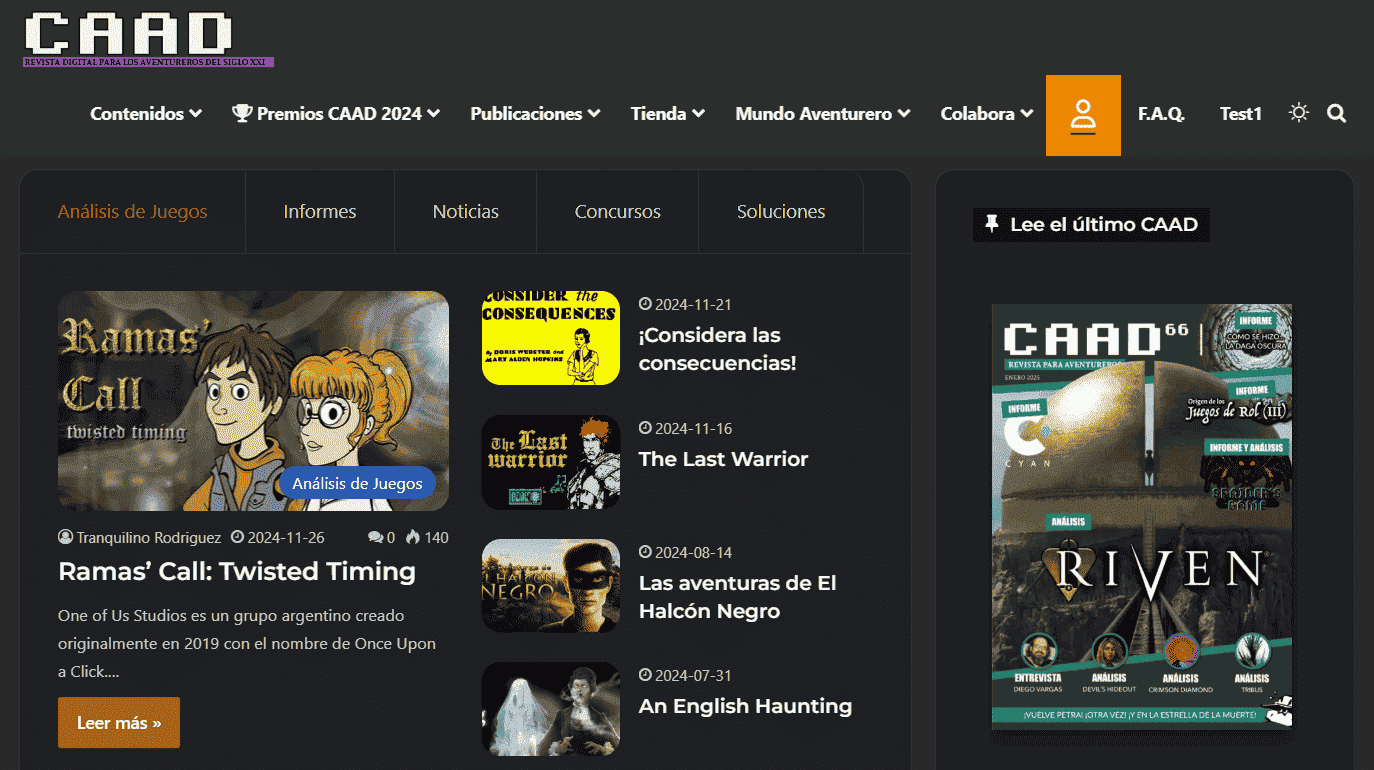Select the Soluciones tab
This screenshot has height=770, width=1374.
click(x=780, y=212)
